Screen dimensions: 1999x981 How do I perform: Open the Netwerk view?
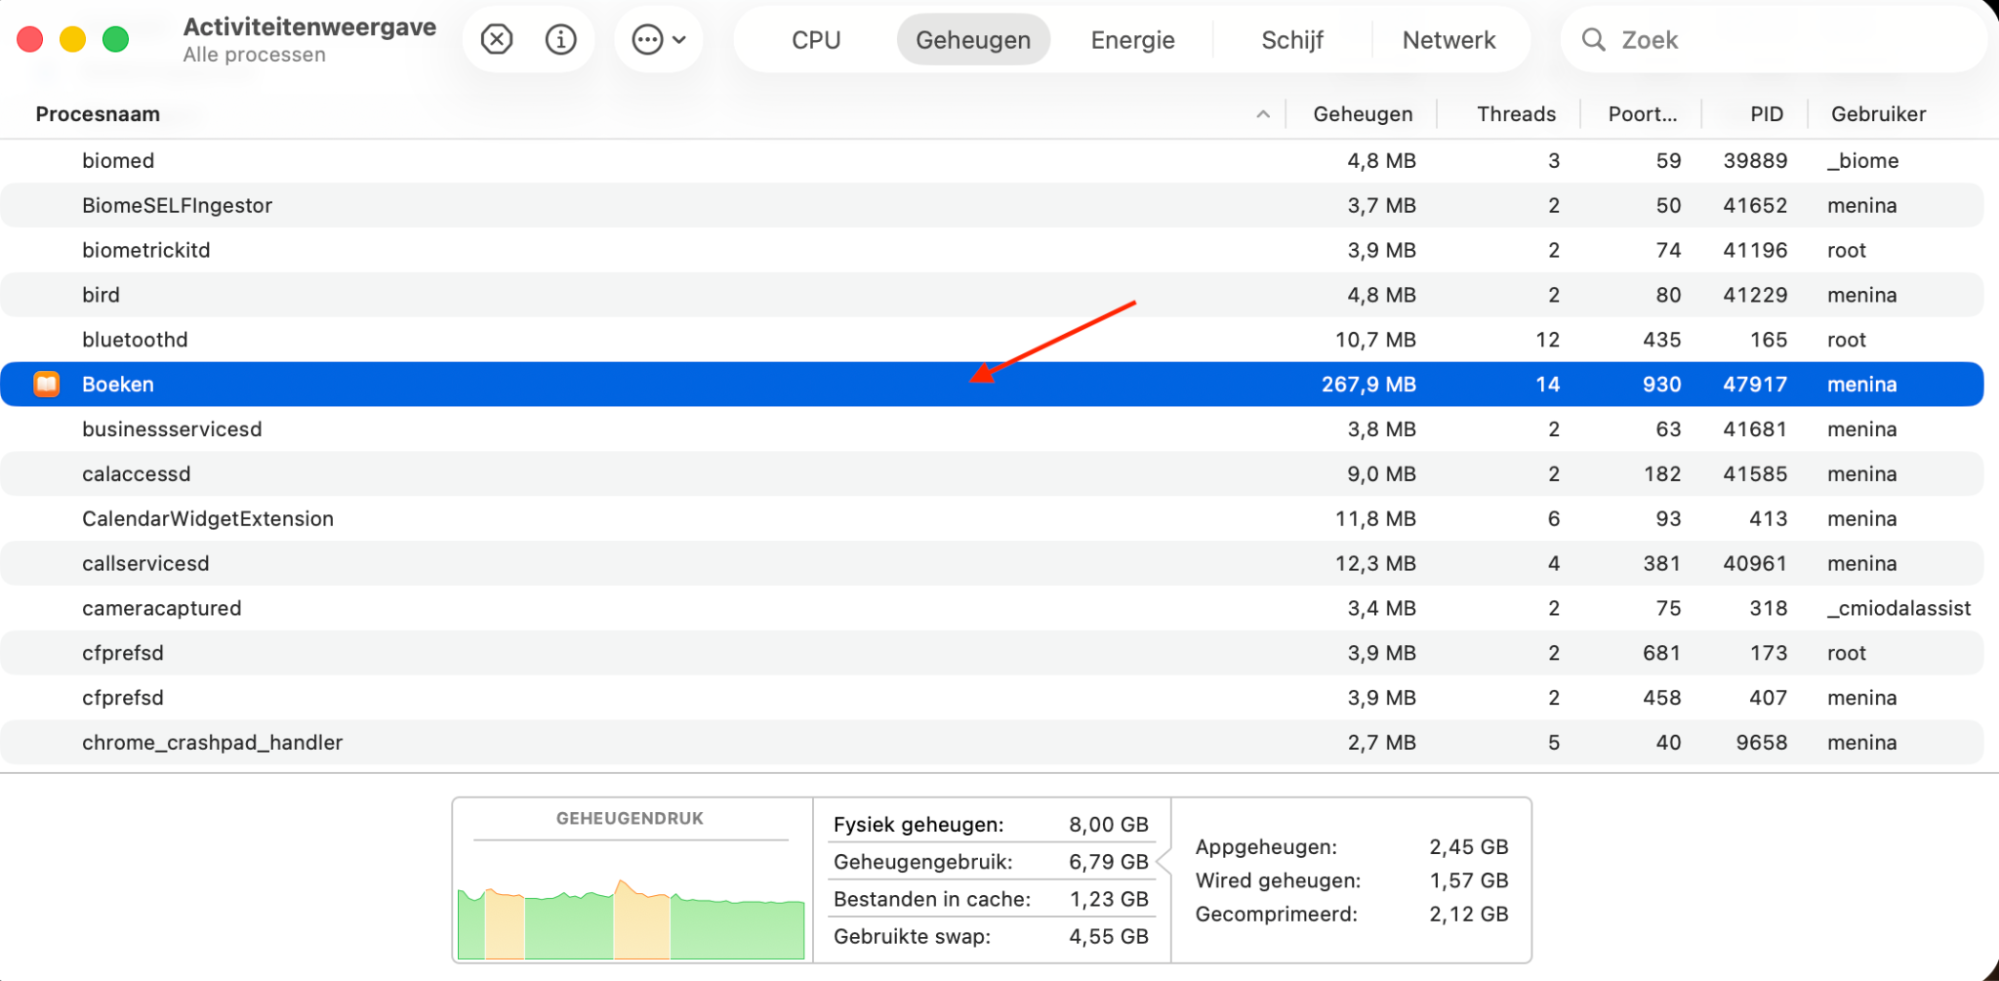(x=1448, y=39)
